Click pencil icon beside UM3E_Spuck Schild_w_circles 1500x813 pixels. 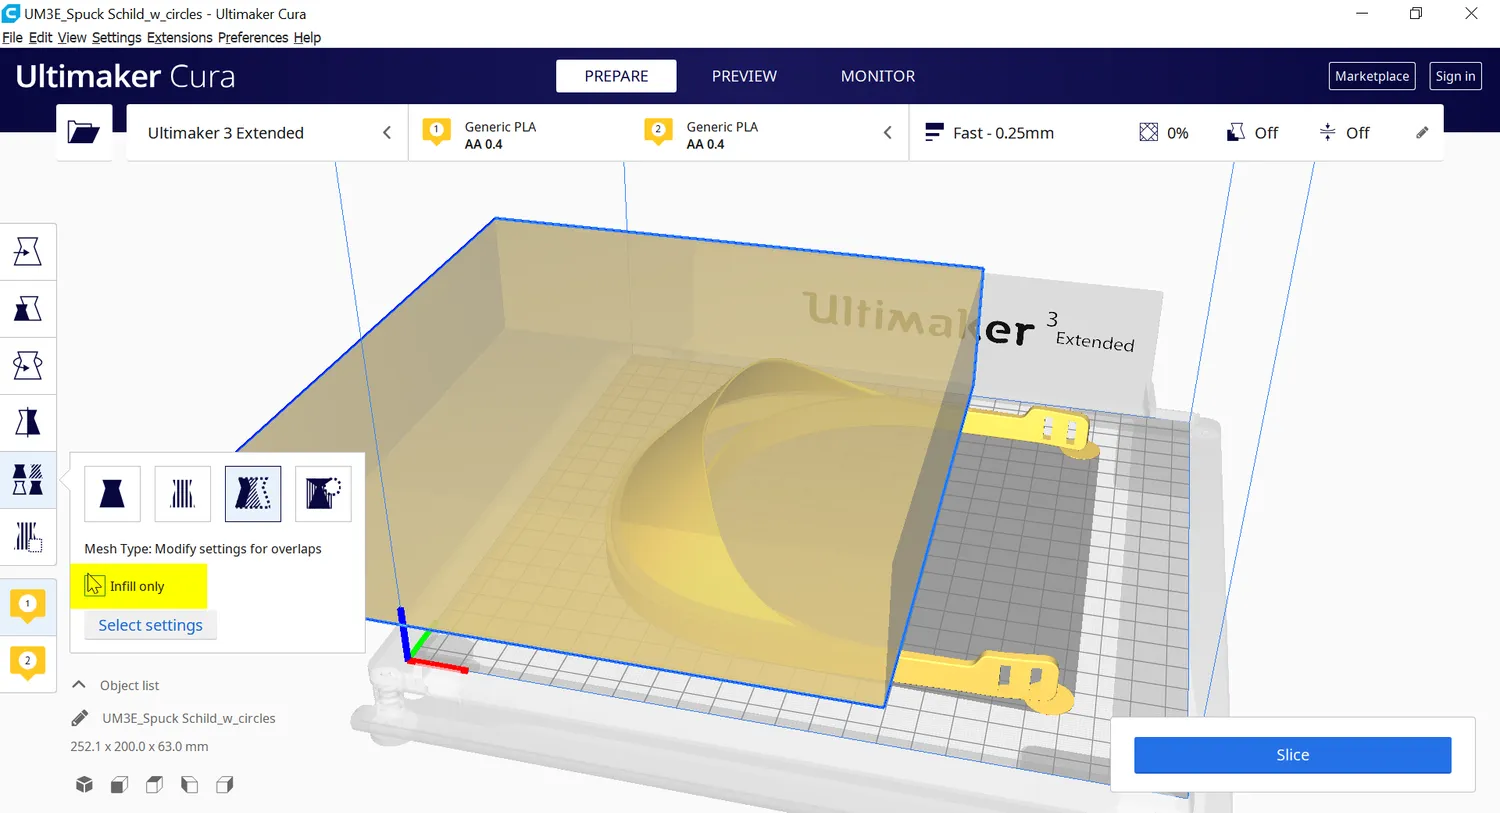[x=80, y=718]
